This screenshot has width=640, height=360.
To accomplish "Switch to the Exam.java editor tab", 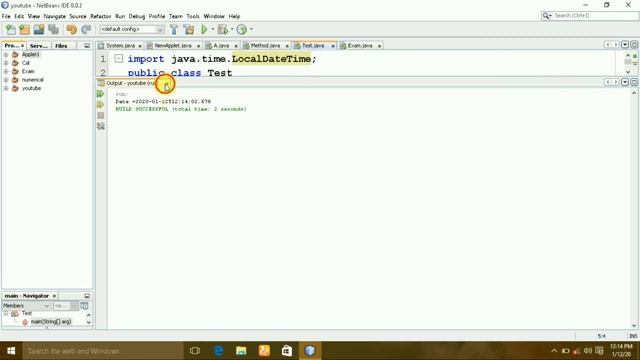I will click(x=360, y=46).
